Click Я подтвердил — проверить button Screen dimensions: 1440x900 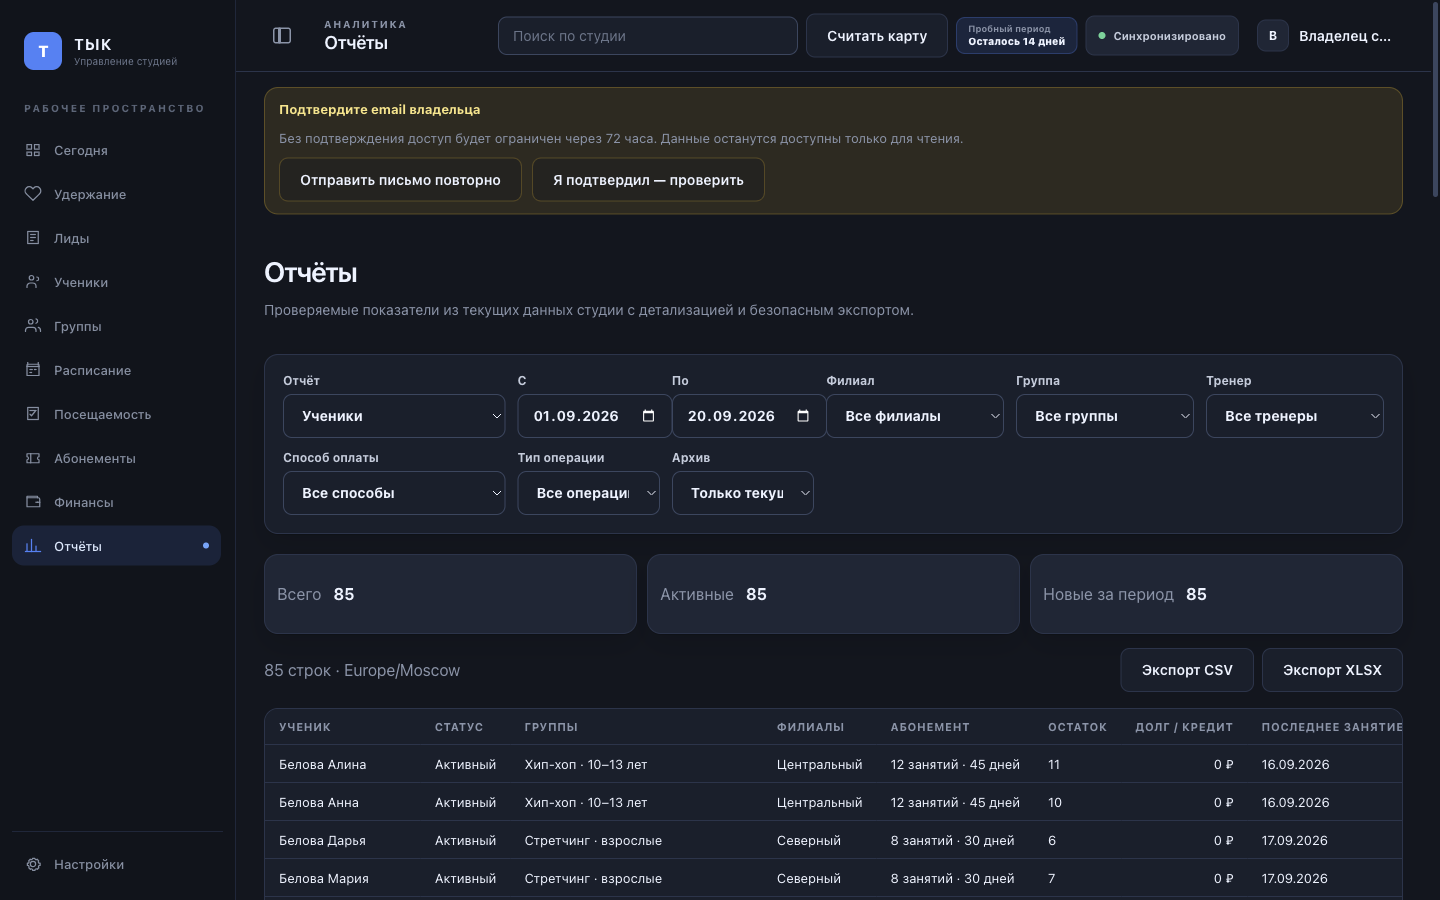[x=648, y=180]
